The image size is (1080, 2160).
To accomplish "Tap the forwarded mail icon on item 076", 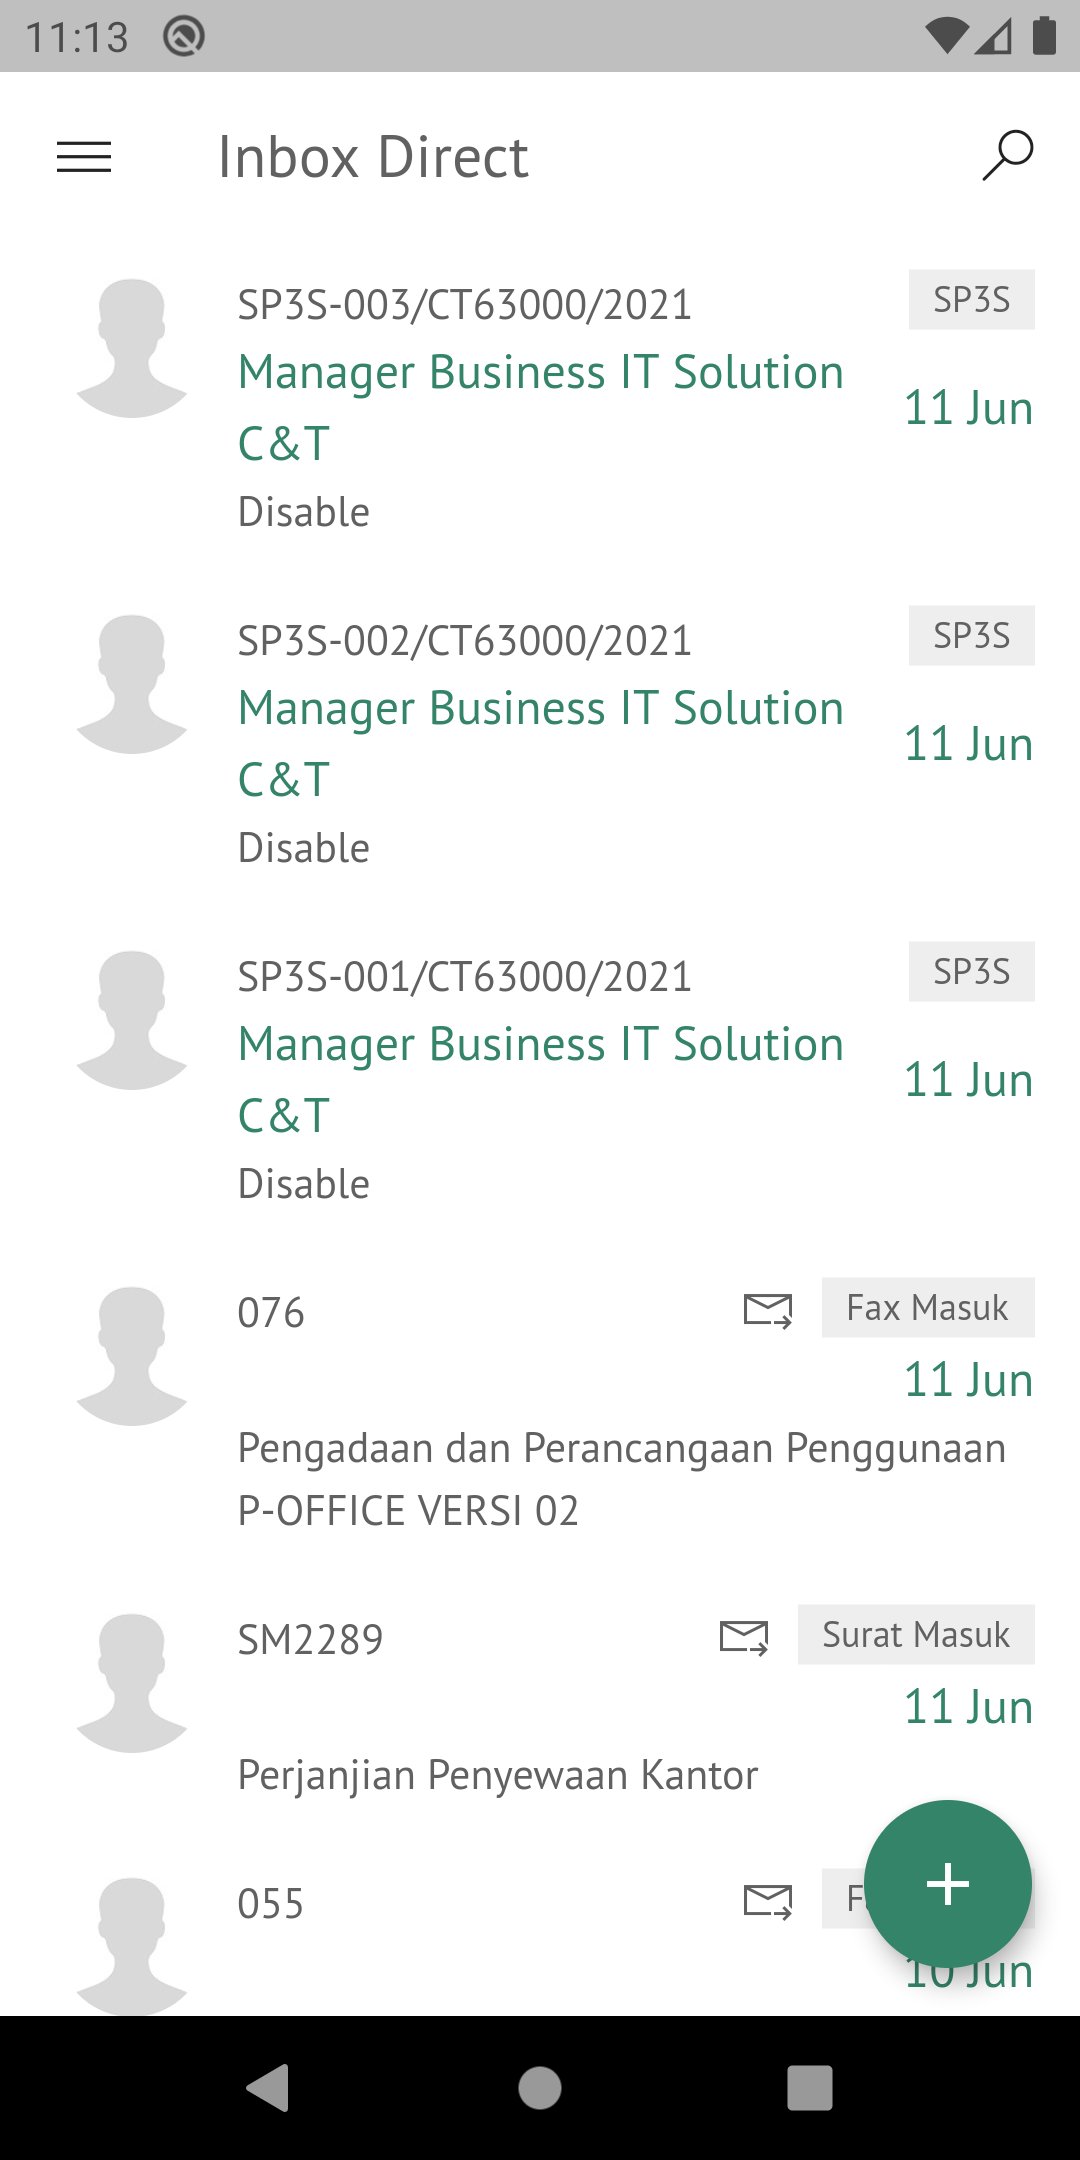I will 768,1310.
